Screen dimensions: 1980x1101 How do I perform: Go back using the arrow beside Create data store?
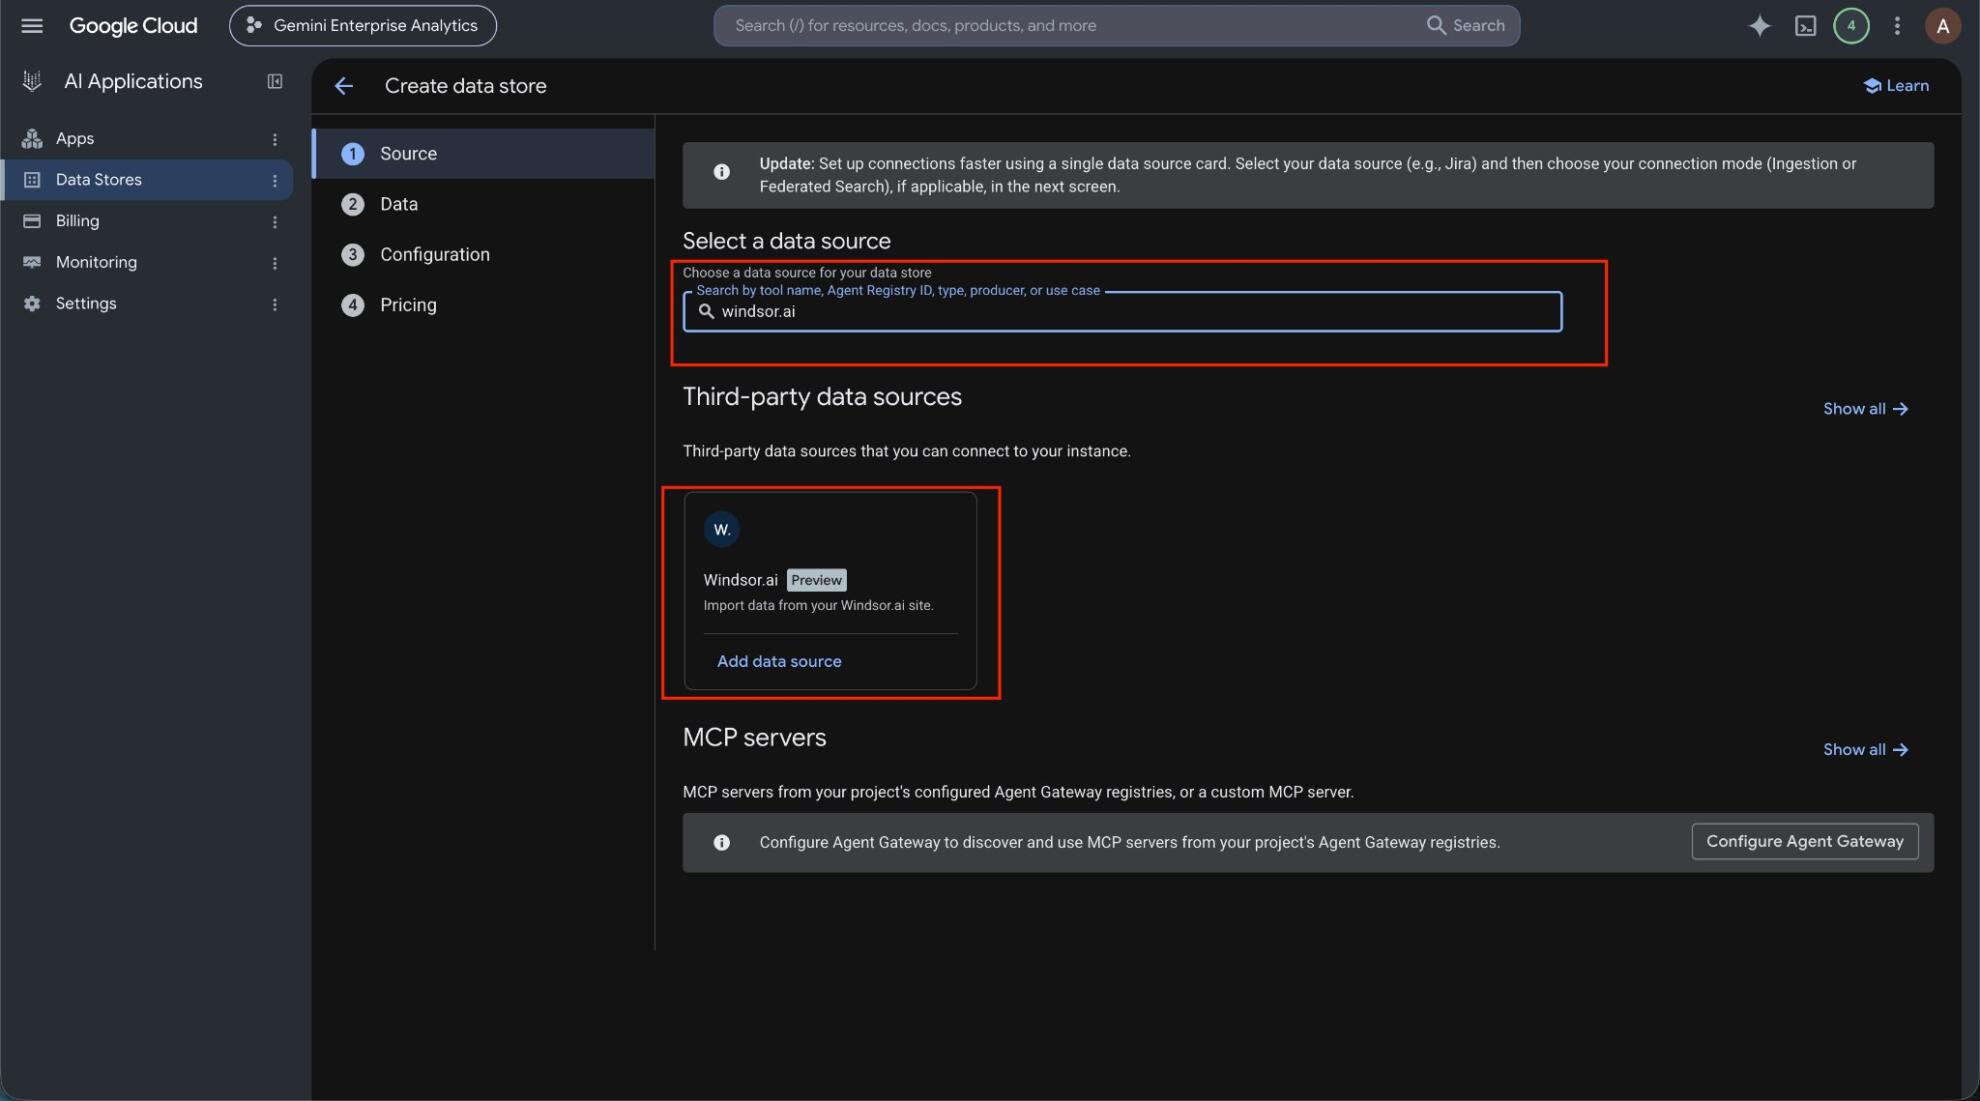coord(344,86)
